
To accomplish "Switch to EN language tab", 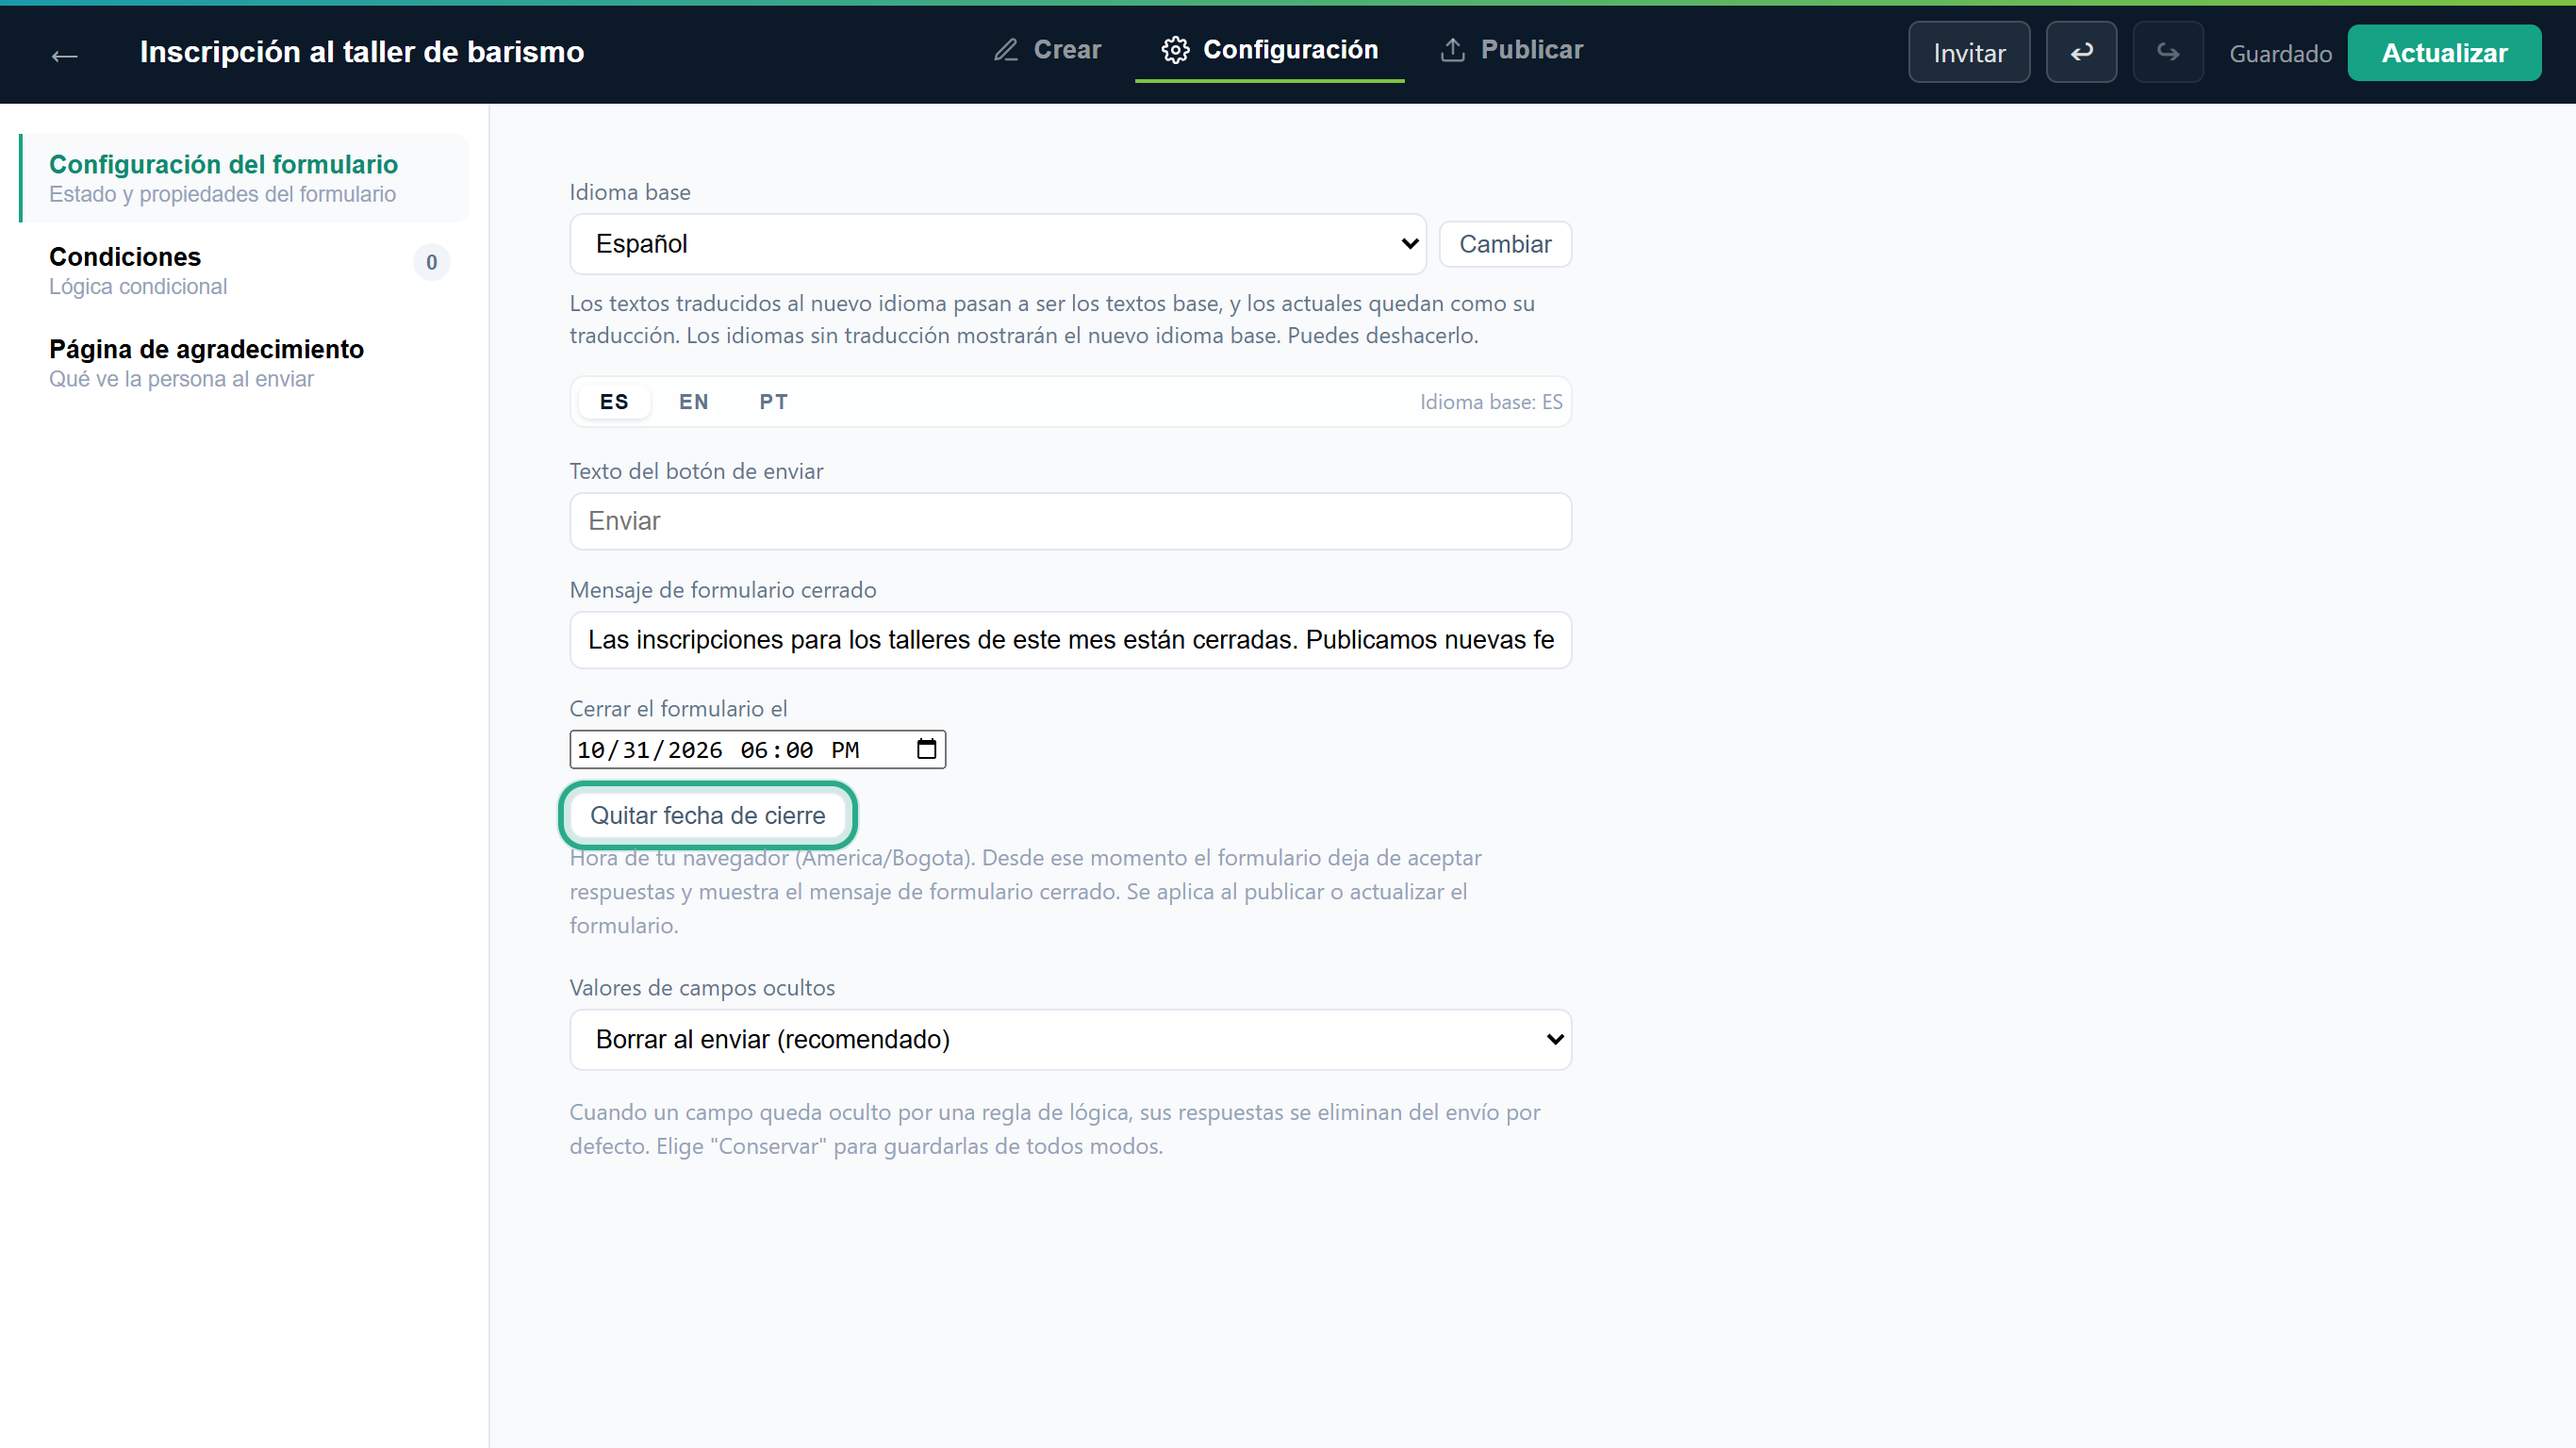I will [x=694, y=402].
